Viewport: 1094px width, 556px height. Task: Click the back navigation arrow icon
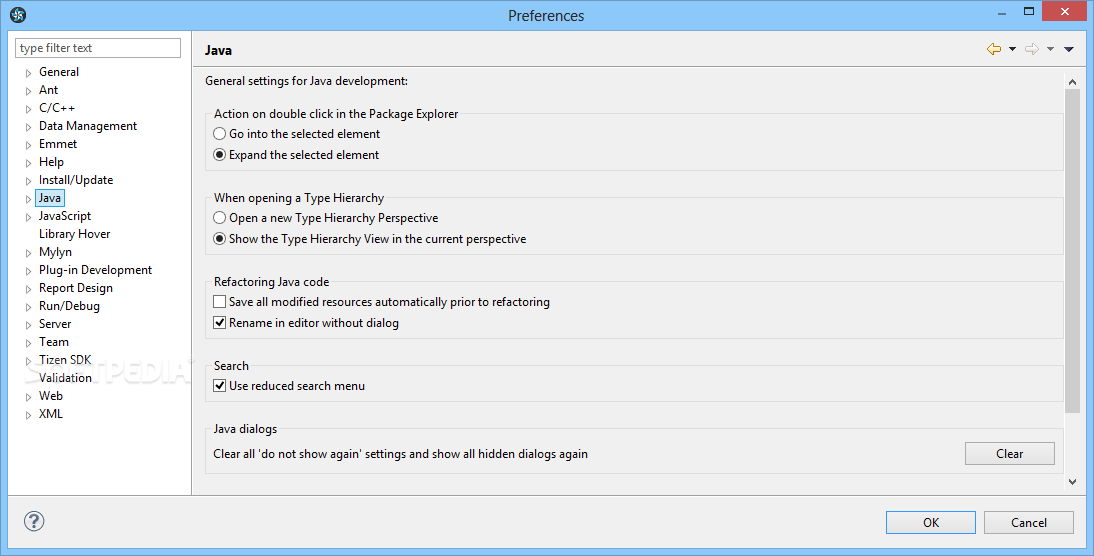tap(994, 49)
